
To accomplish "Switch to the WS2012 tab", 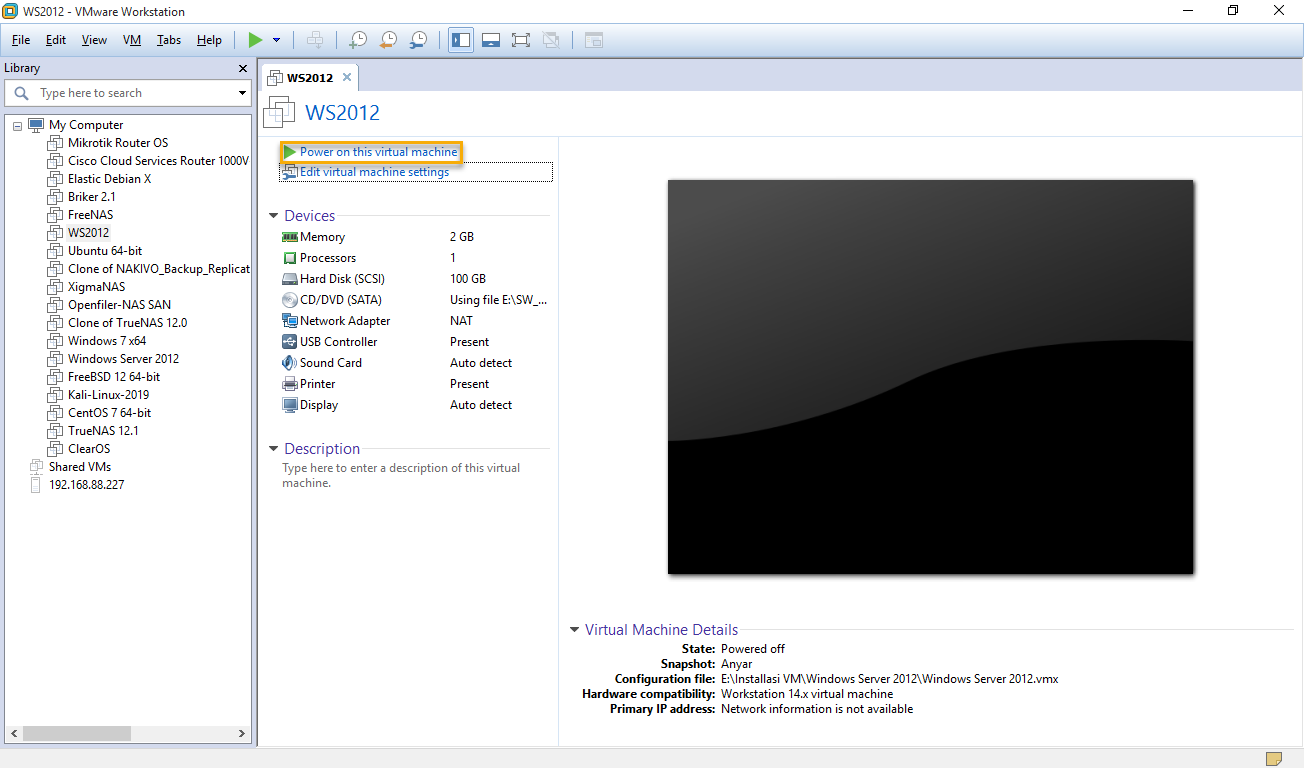I will [309, 76].
